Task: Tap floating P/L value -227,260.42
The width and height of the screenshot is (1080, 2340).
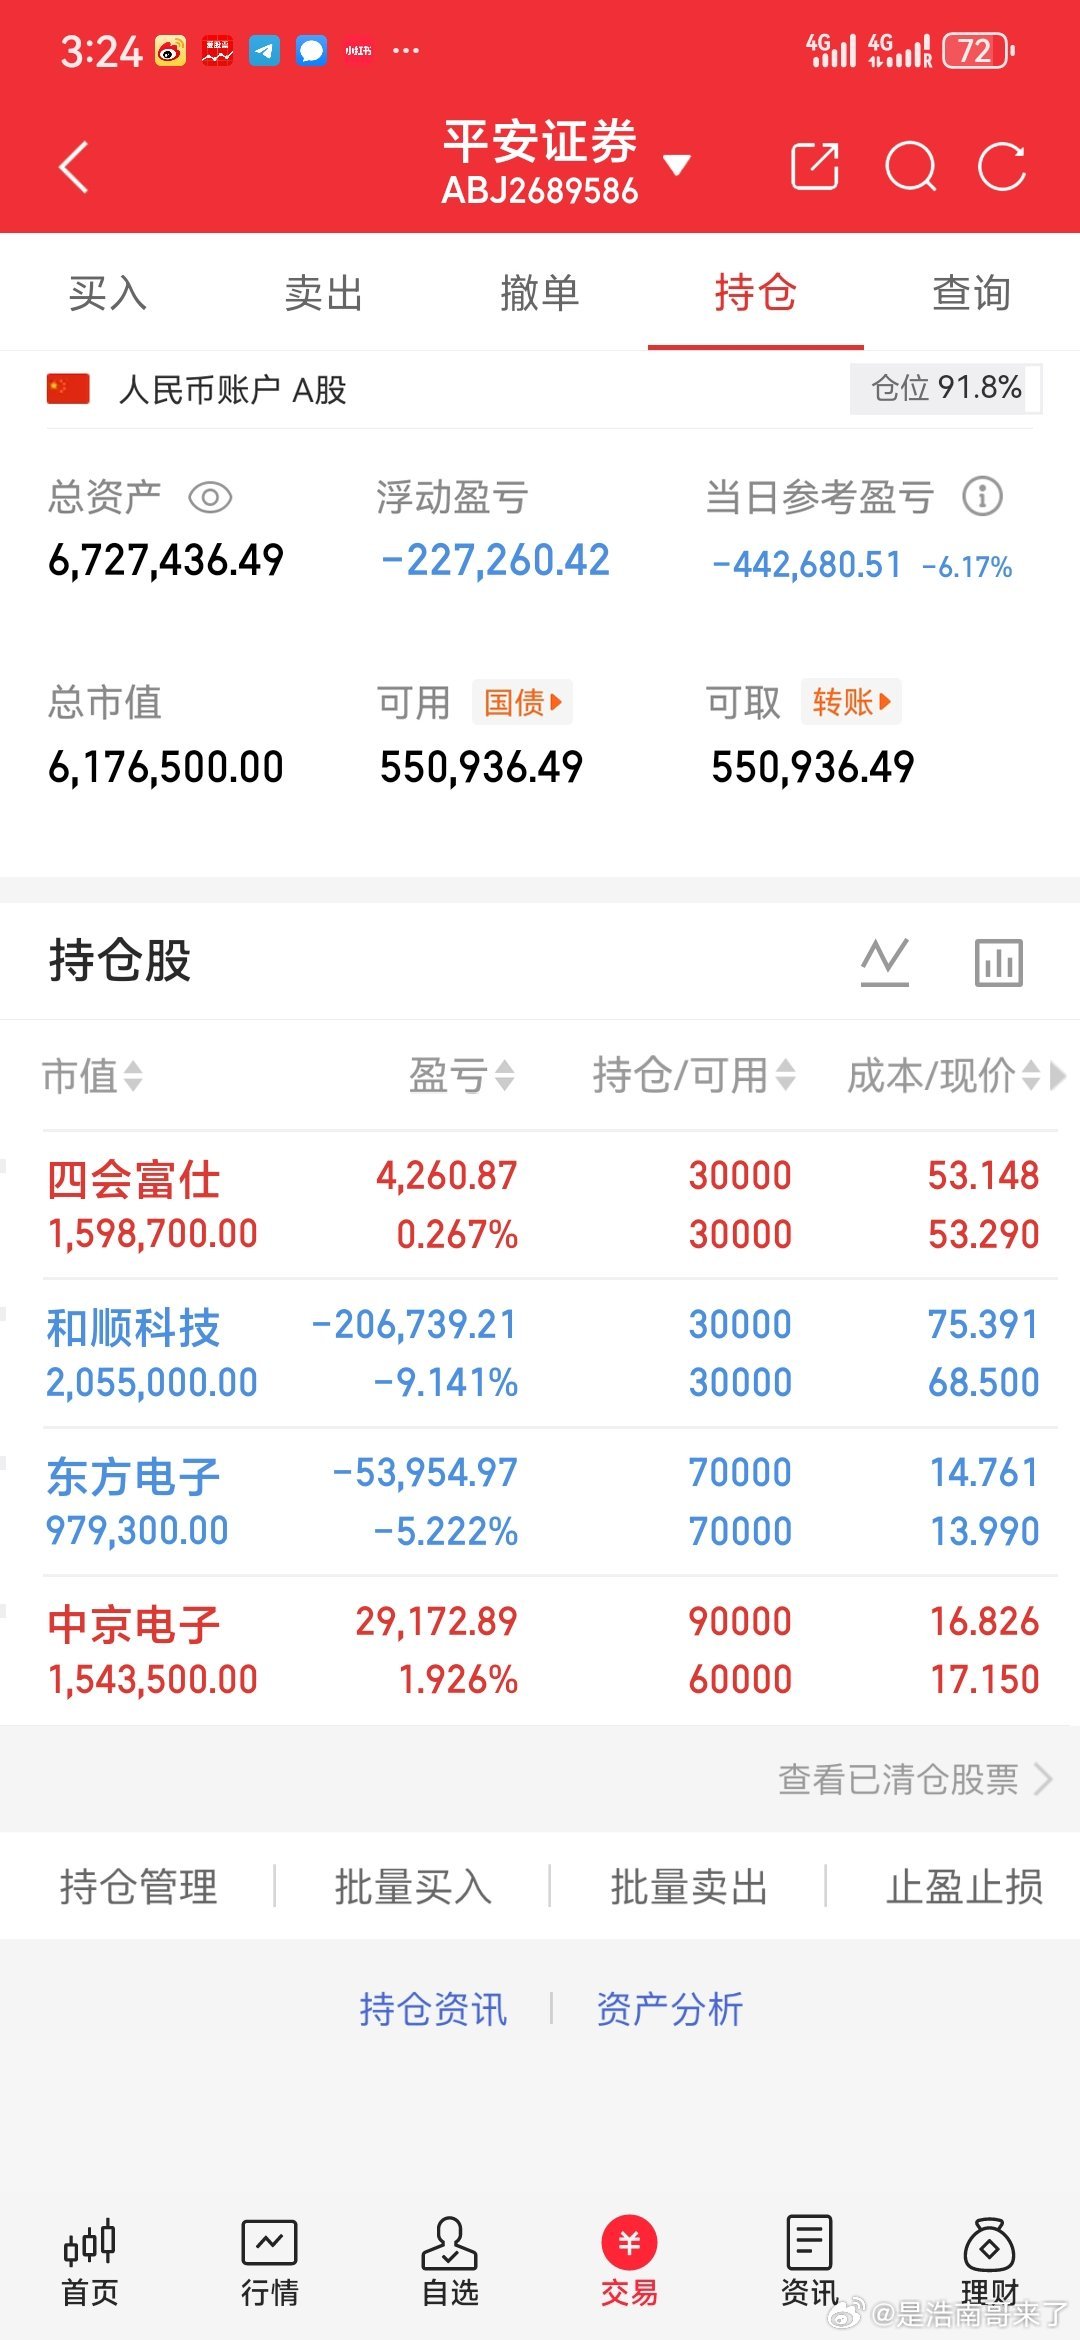Action: click(496, 560)
